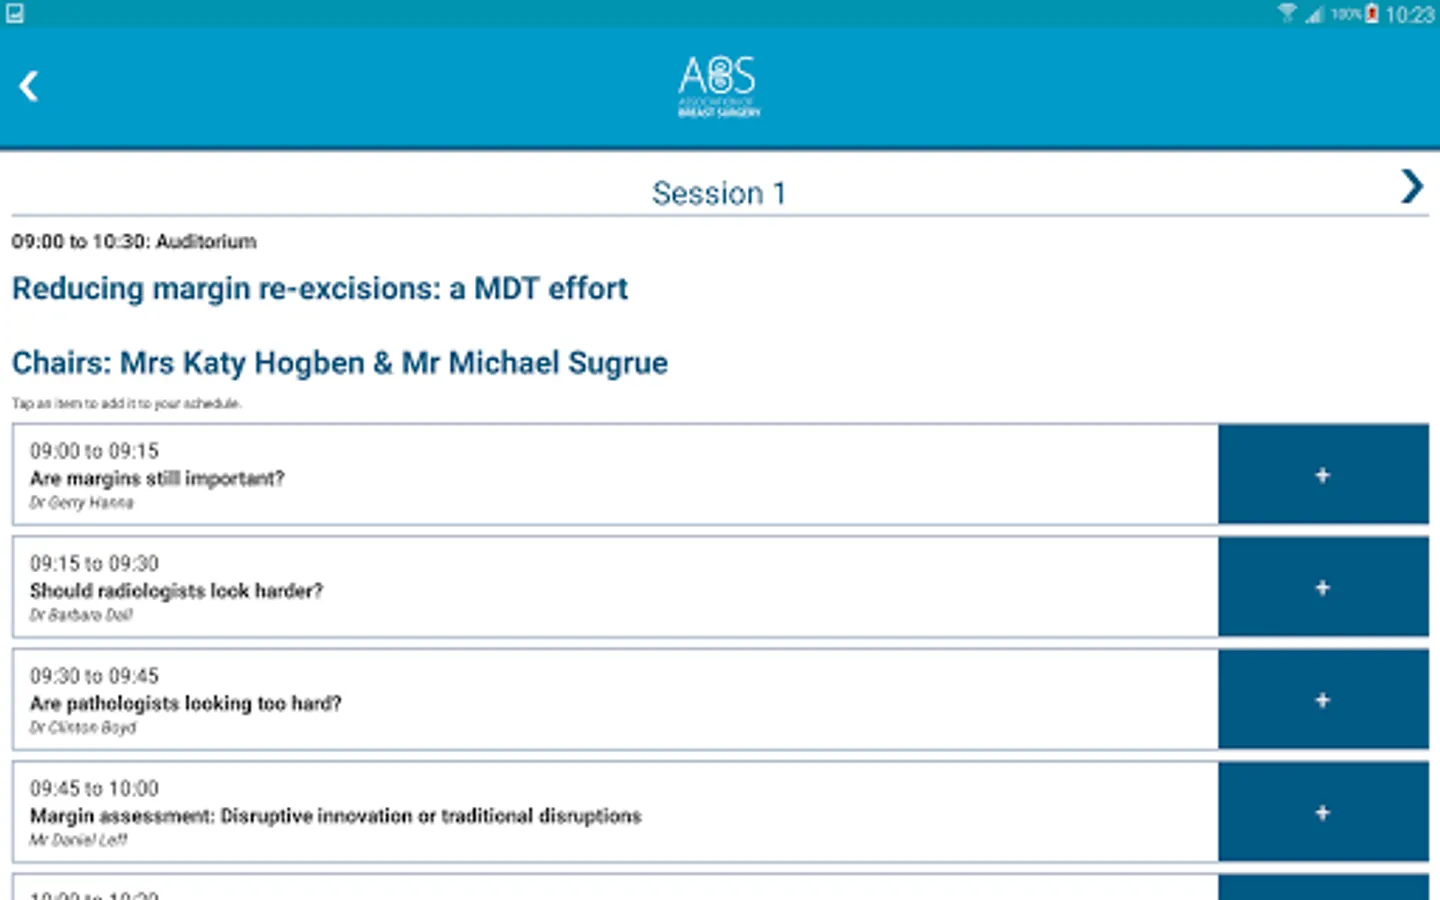Viewport: 1440px width, 900px height.
Task: Add Margin assessment talk via plus button
Action: (x=1322, y=813)
